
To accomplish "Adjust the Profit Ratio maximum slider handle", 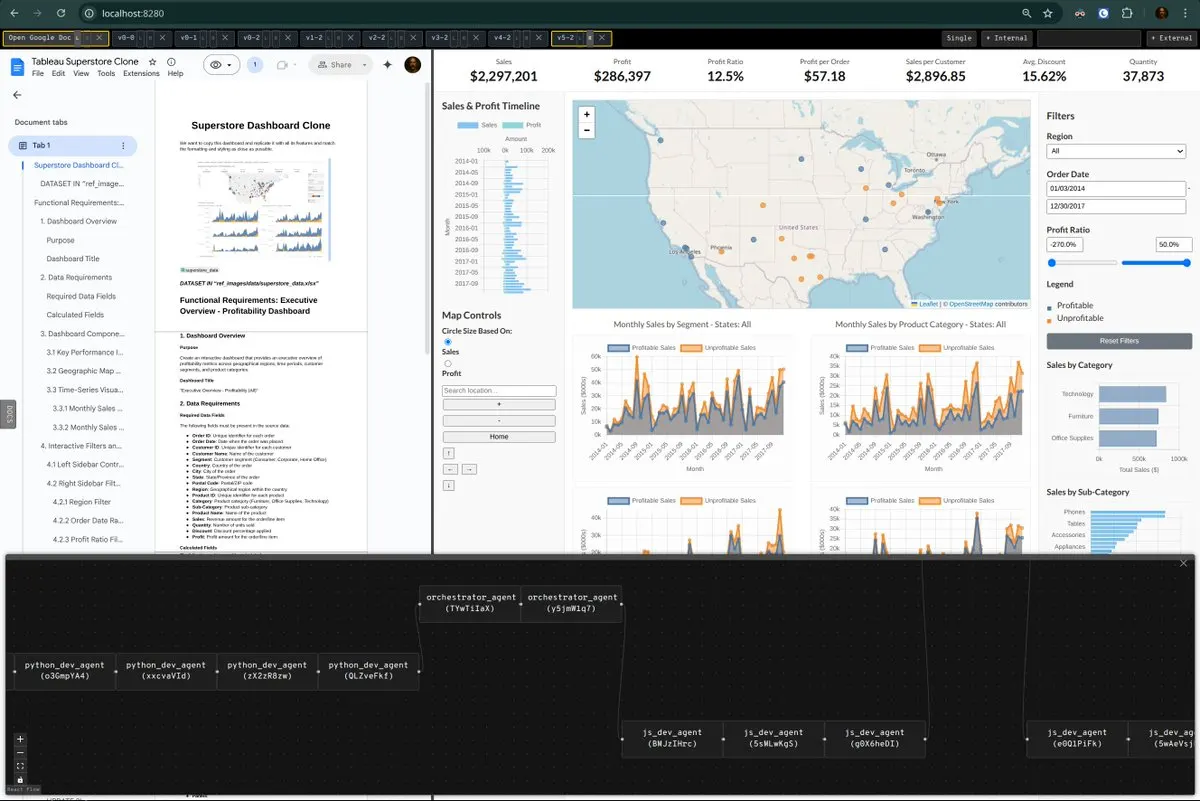I will click(x=1186, y=263).
